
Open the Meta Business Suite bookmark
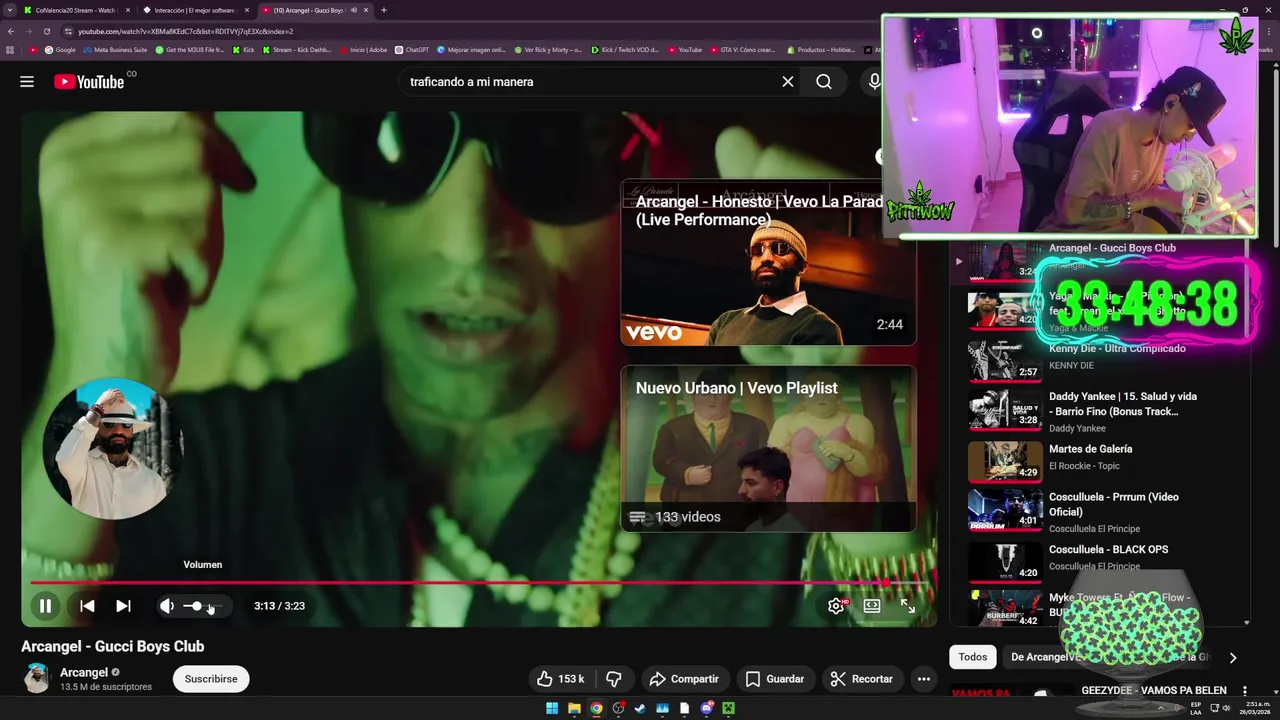(x=115, y=49)
